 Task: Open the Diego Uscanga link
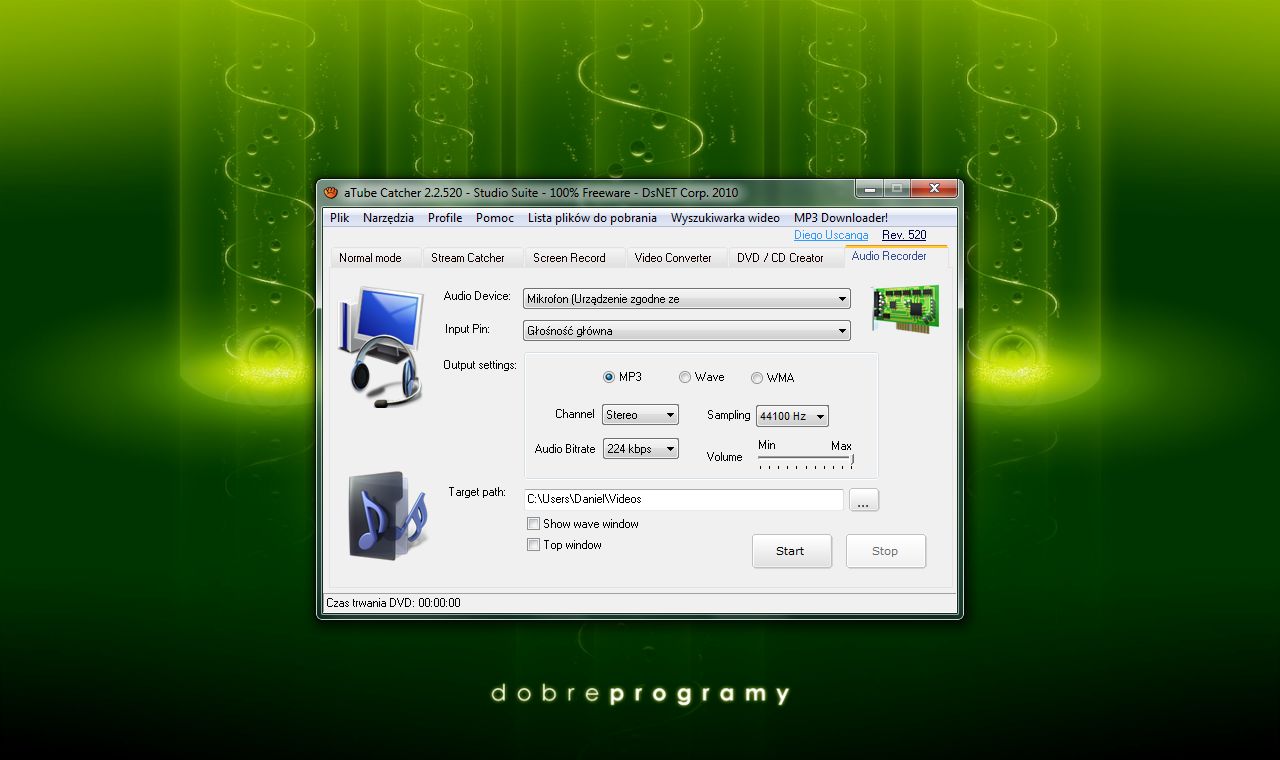[831, 235]
